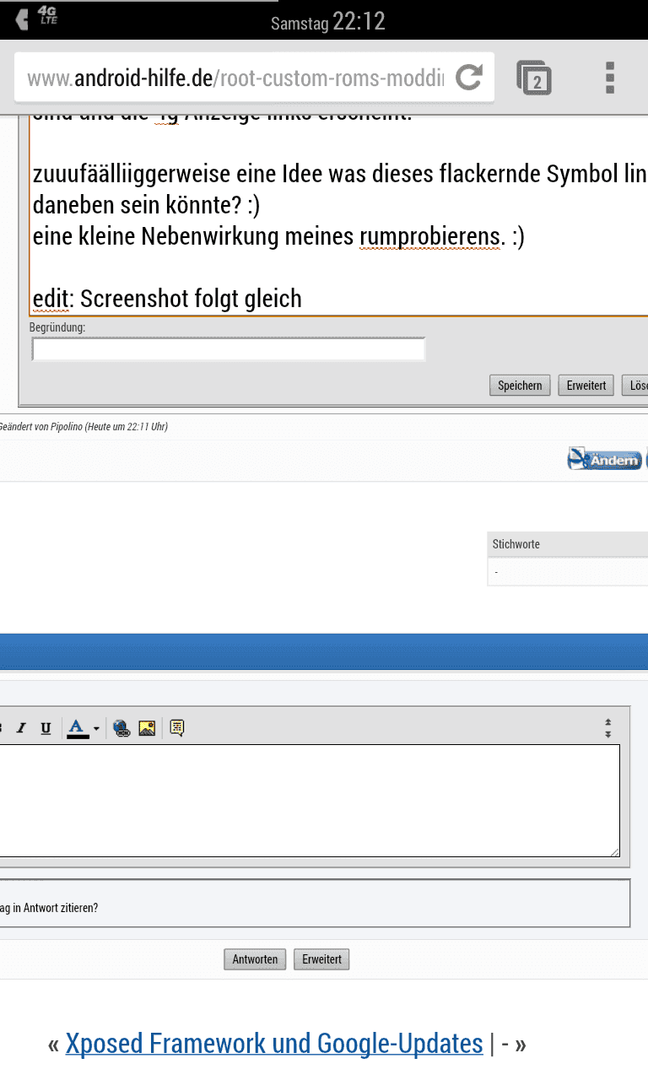The height and width of the screenshot is (1080, 648).
Task: Apply the font color A button
Action: [x=77, y=728]
